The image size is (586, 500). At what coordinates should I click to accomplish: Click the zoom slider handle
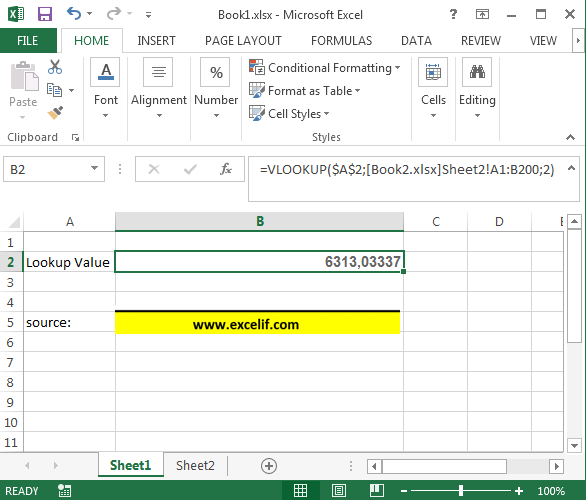point(461,490)
